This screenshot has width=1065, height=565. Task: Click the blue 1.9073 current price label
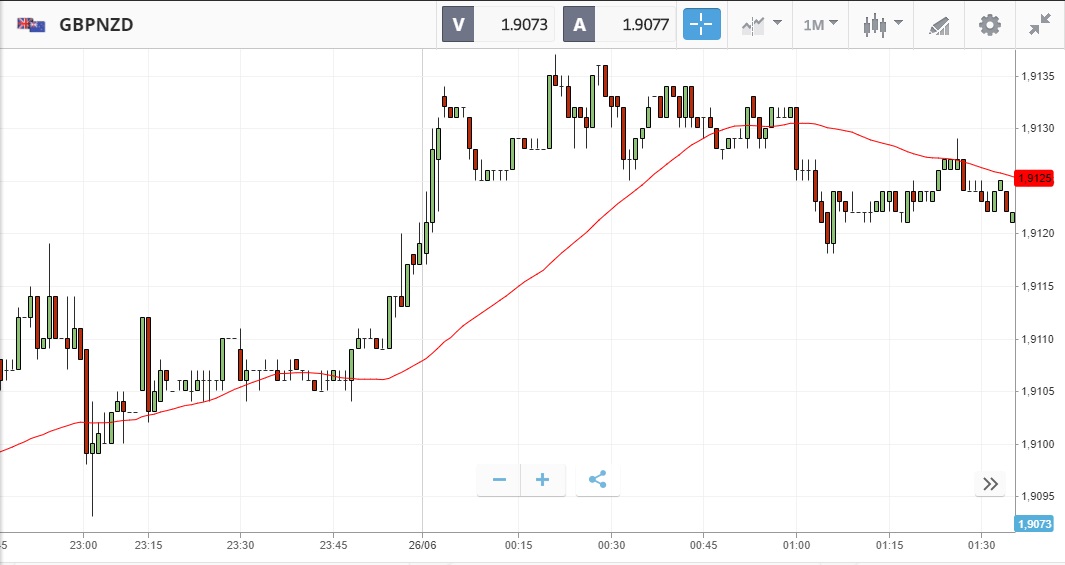coord(1034,523)
